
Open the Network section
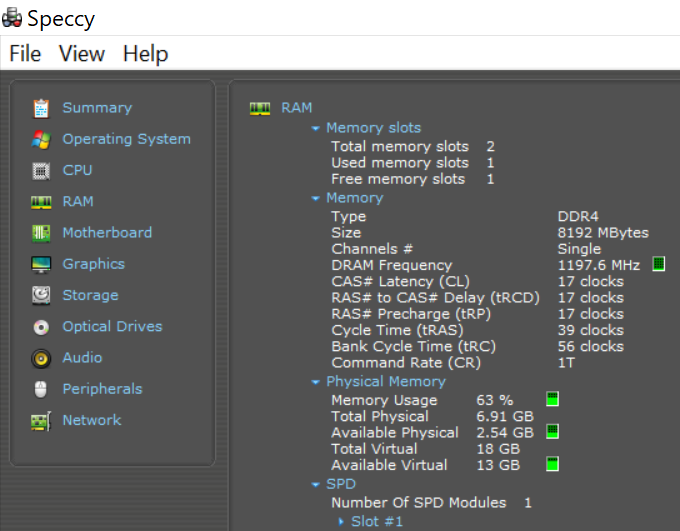(x=92, y=420)
